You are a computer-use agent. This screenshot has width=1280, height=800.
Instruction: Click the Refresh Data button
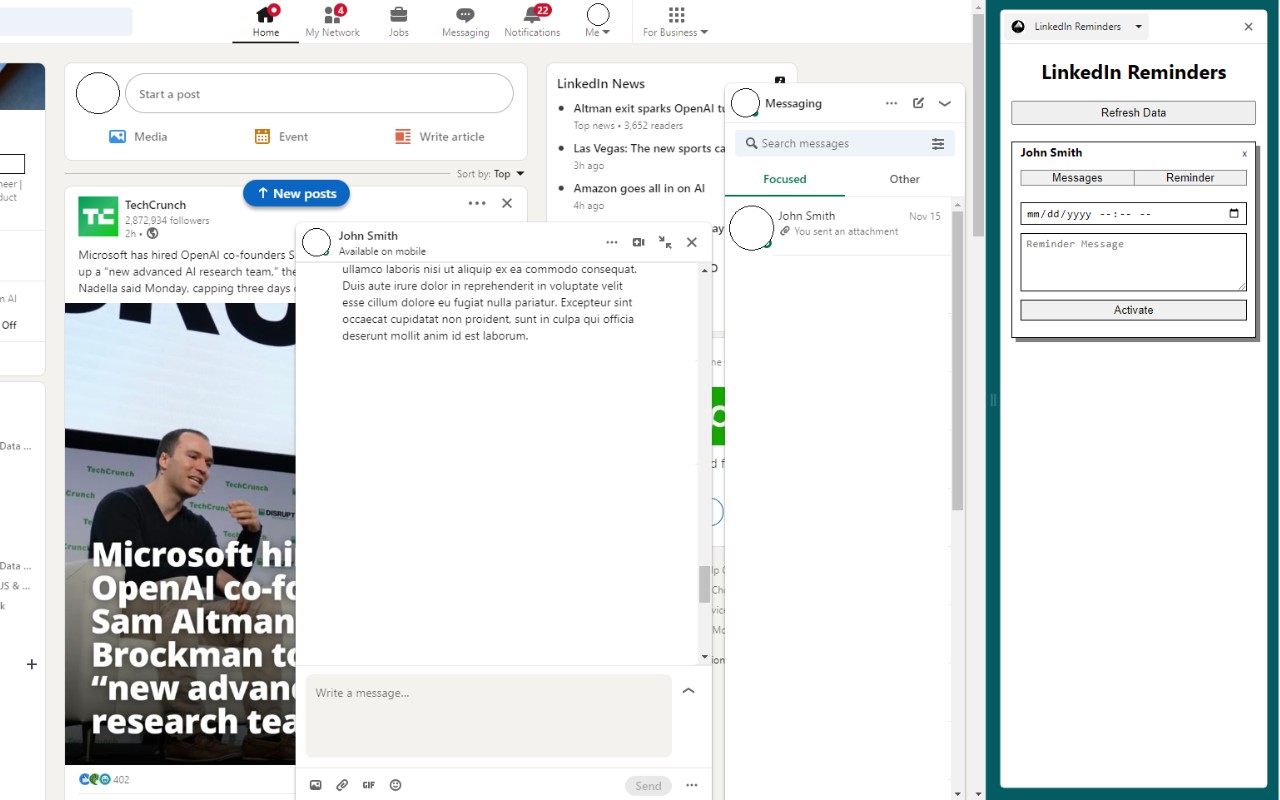[1133, 113]
